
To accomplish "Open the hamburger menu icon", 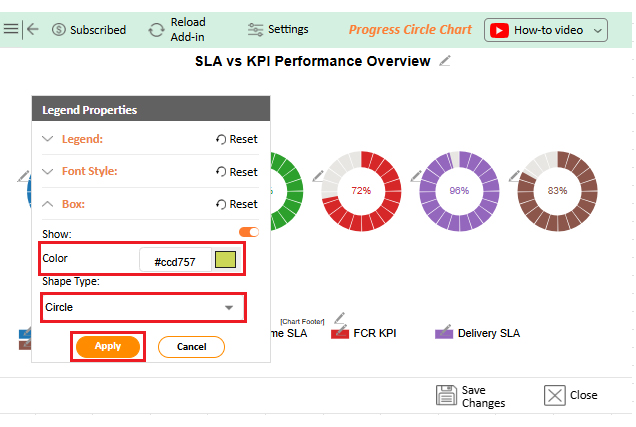I will click(11, 29).
